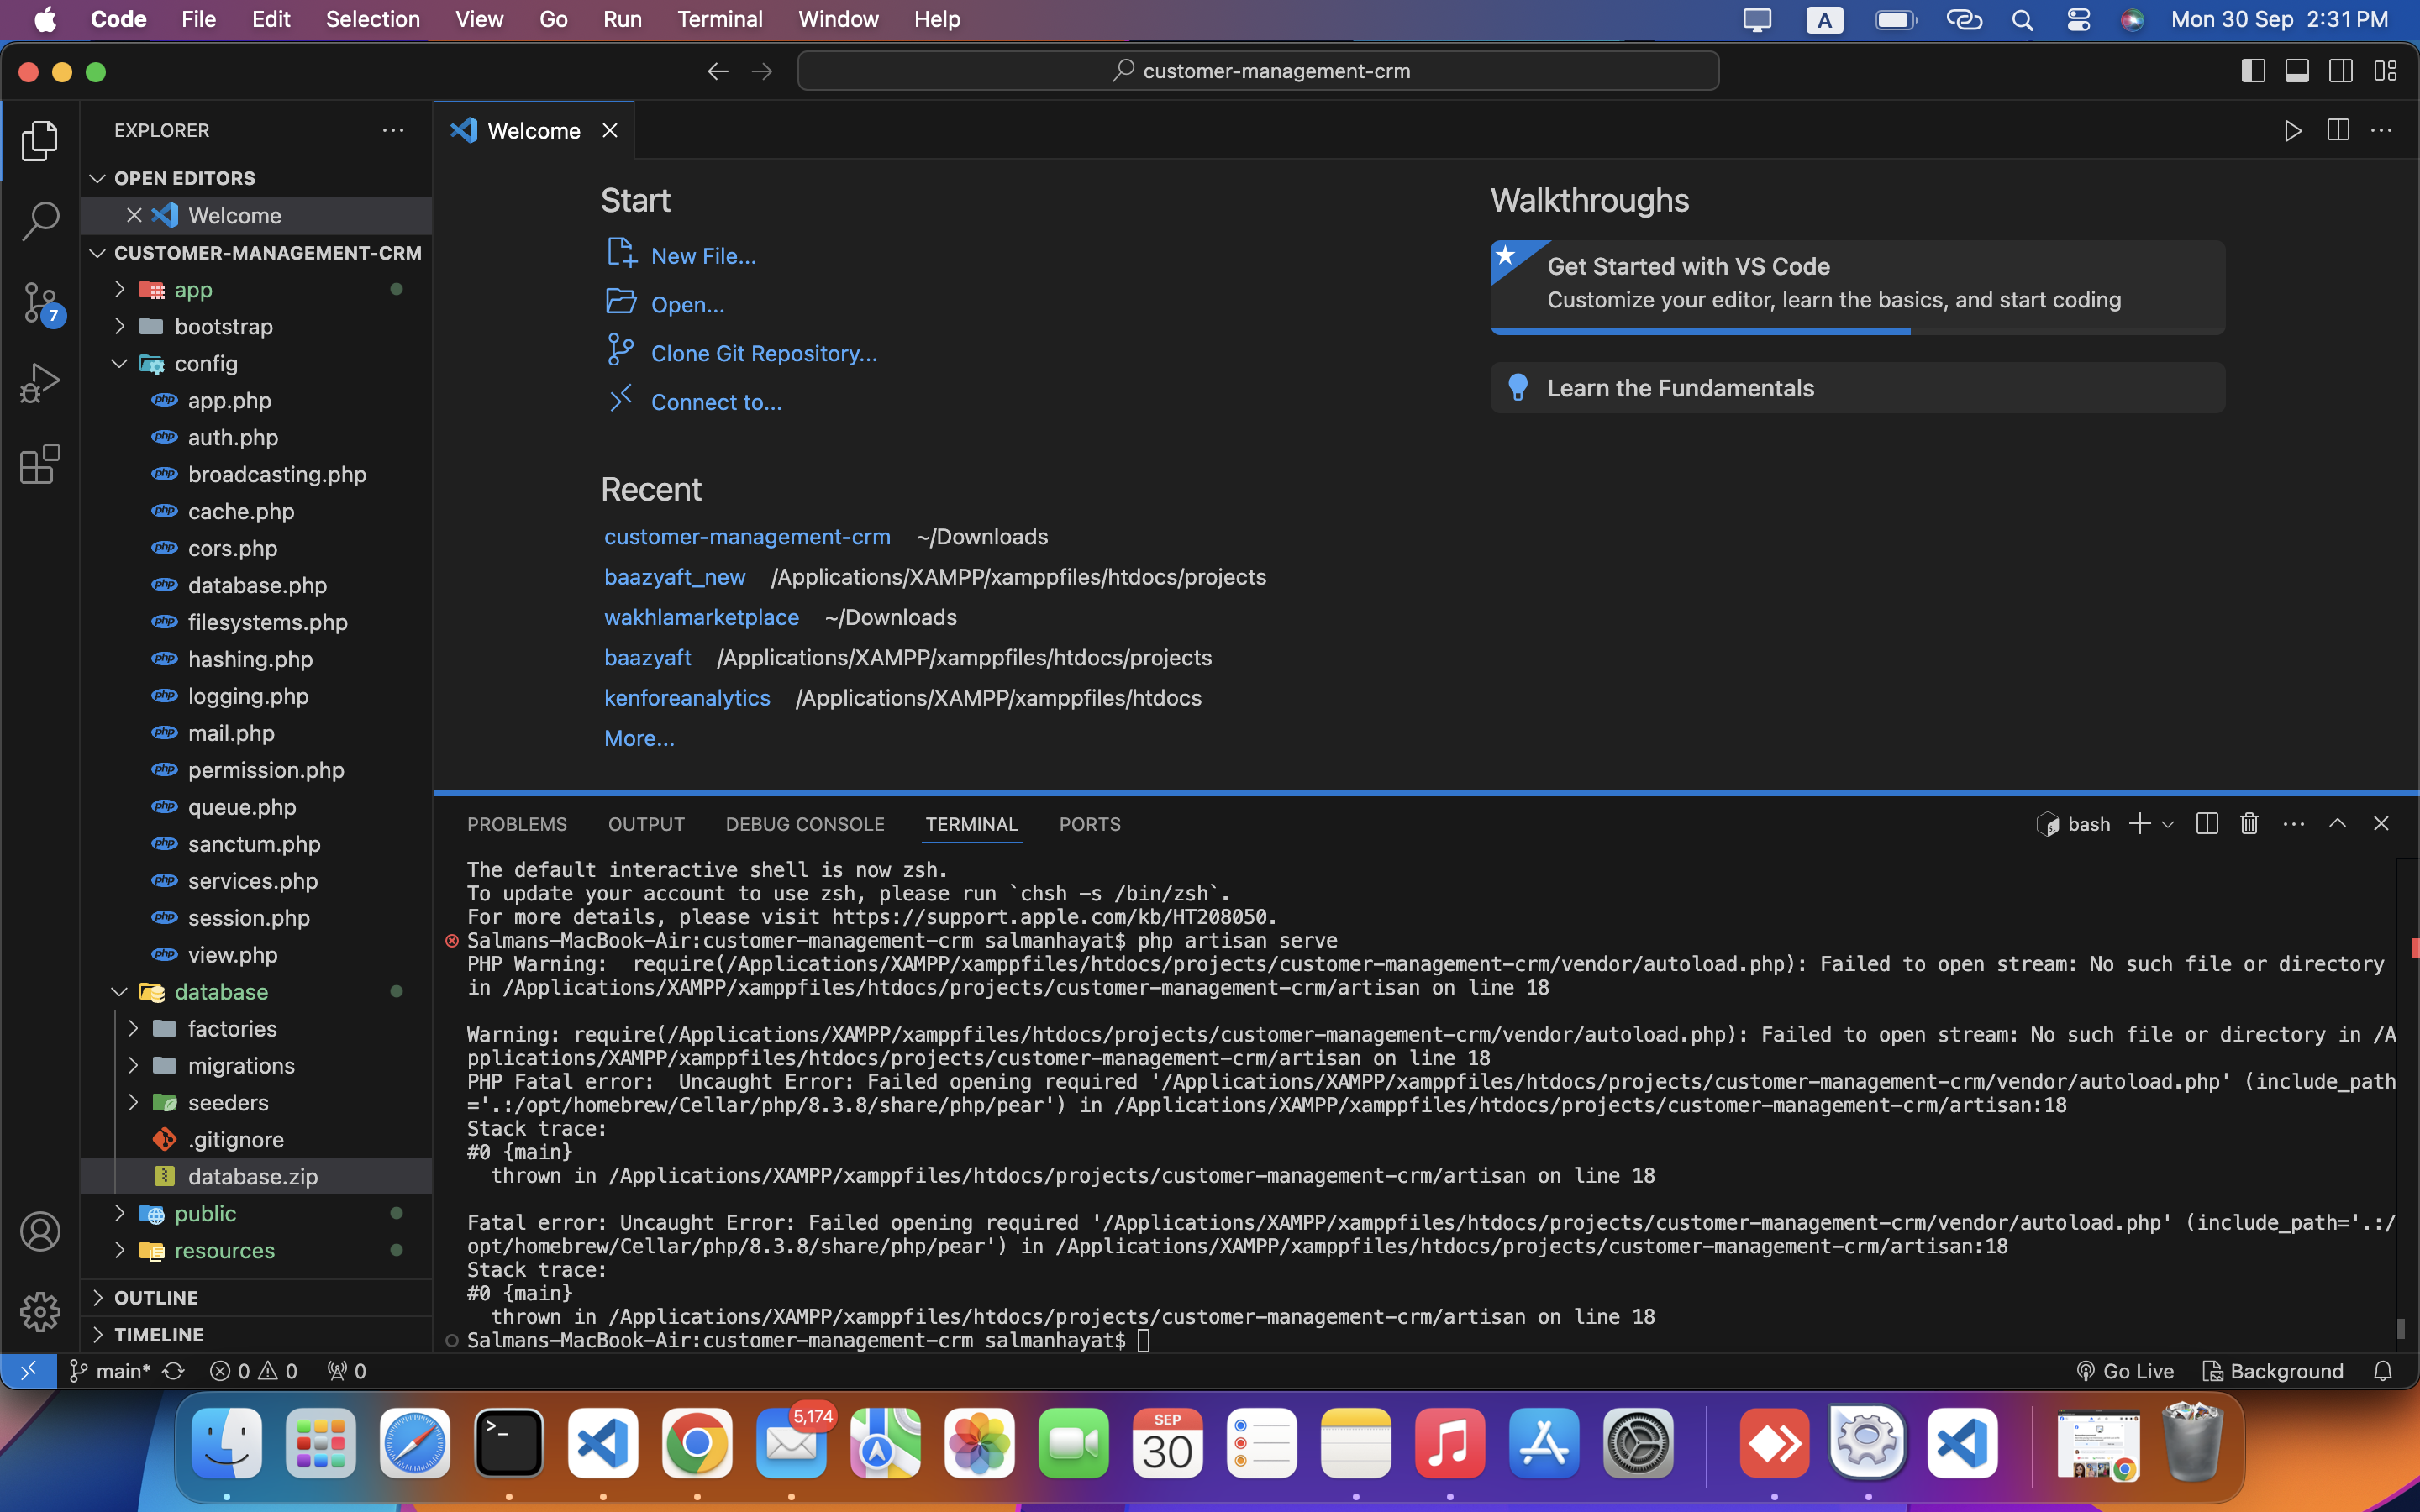Toggle the bottom panel visibility
The height and width of the screenshot is (1512, 2420).
point(2297,71)
